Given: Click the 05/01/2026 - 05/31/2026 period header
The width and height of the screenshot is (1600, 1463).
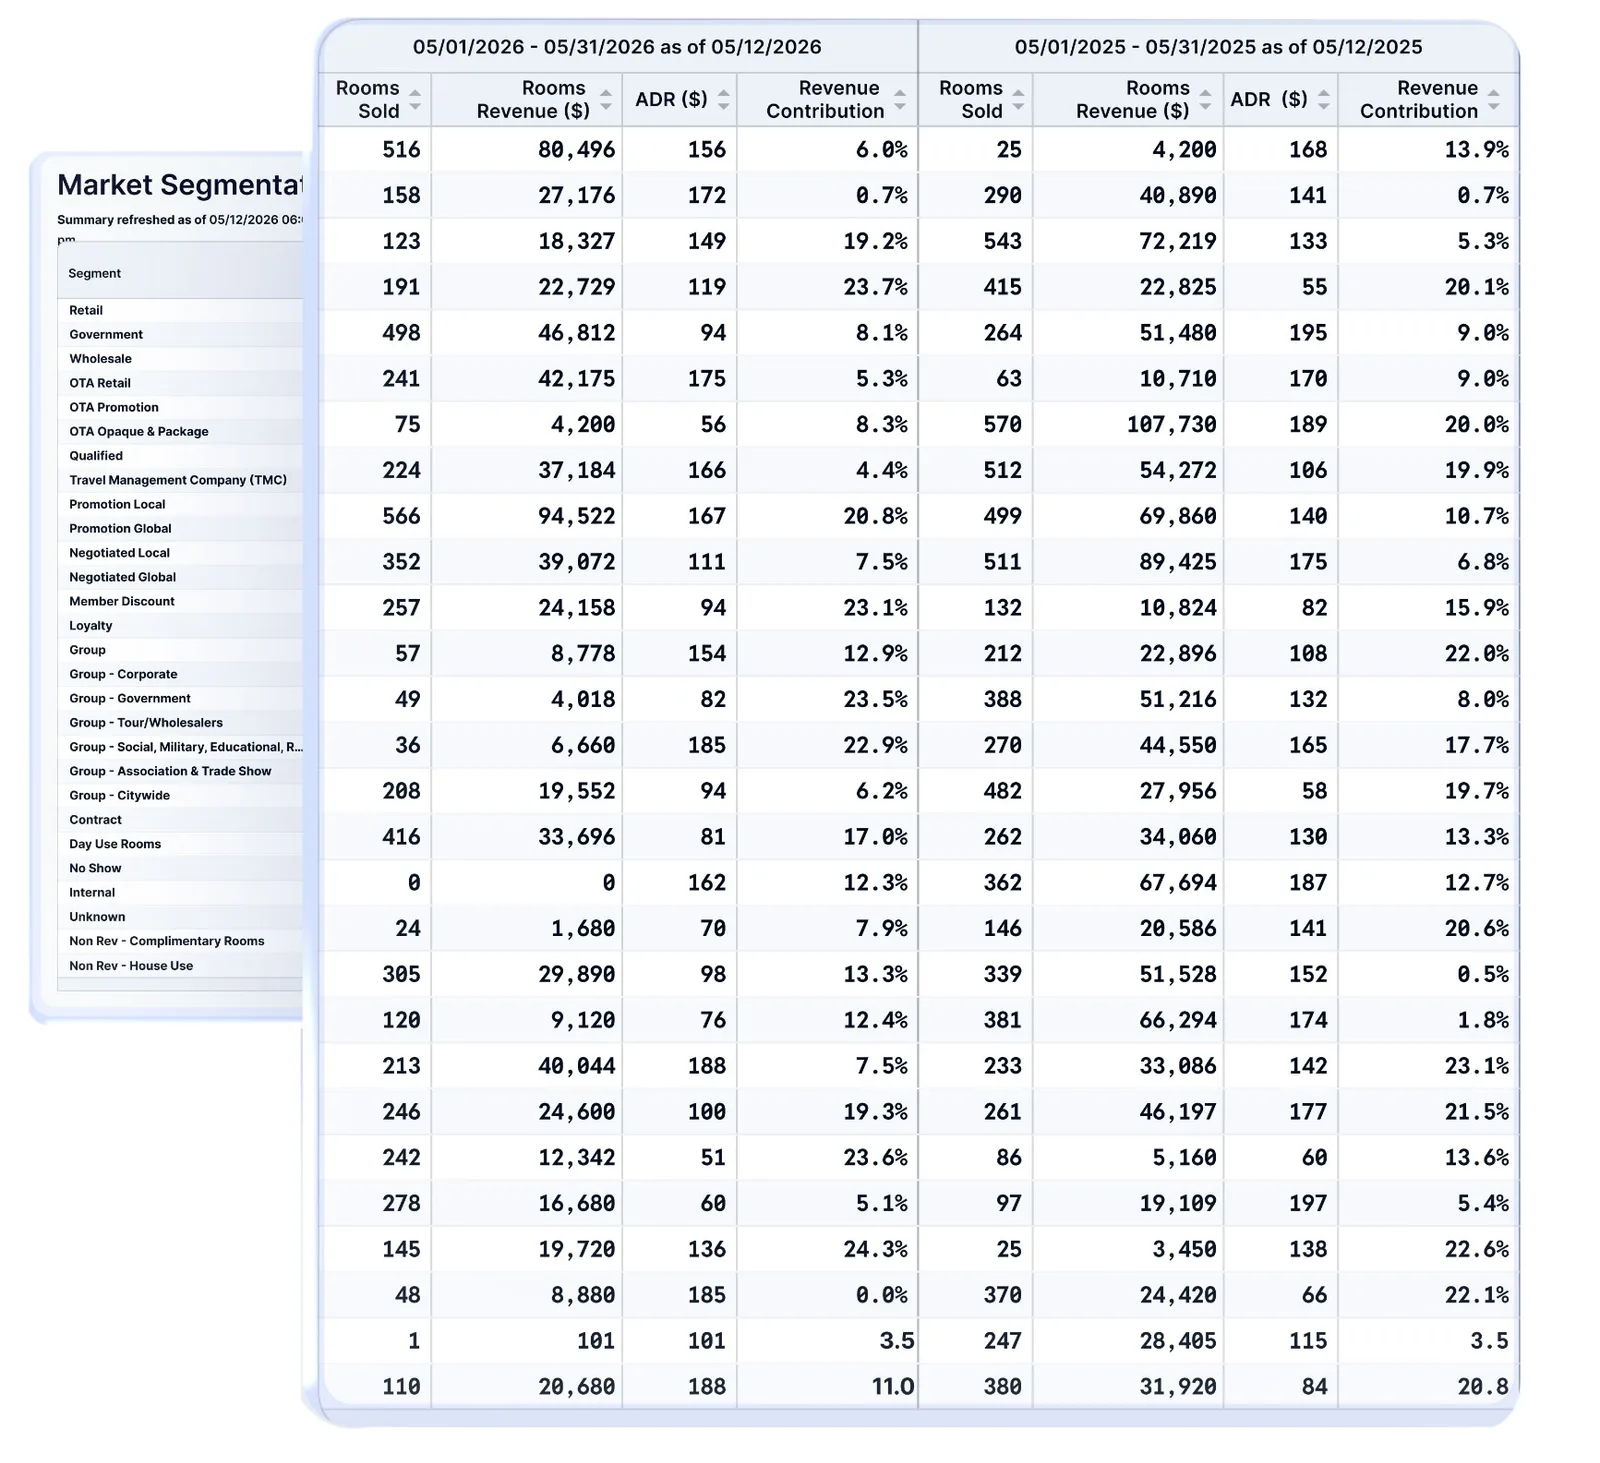Looking at the screenshot, I should [617, 47].
